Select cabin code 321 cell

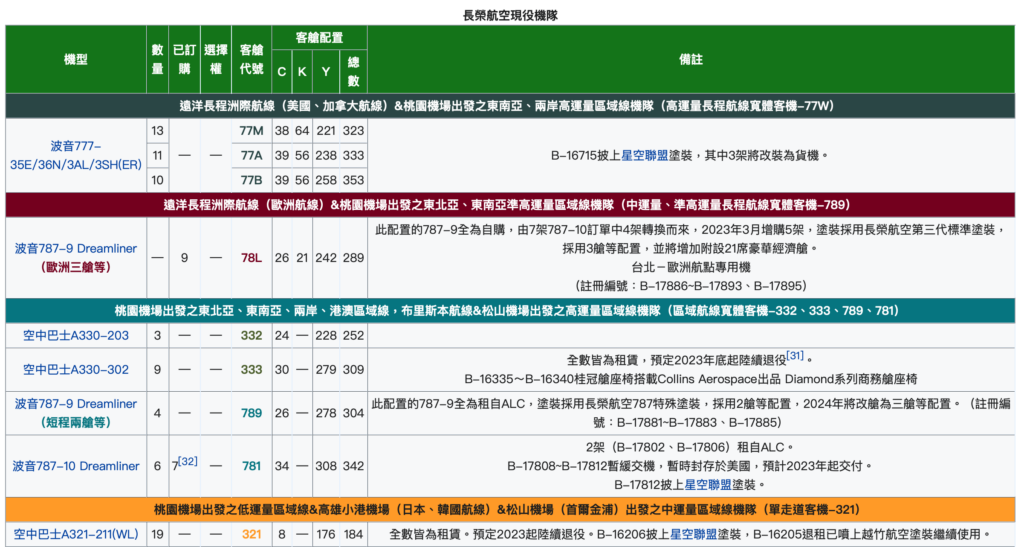[251, 534]
